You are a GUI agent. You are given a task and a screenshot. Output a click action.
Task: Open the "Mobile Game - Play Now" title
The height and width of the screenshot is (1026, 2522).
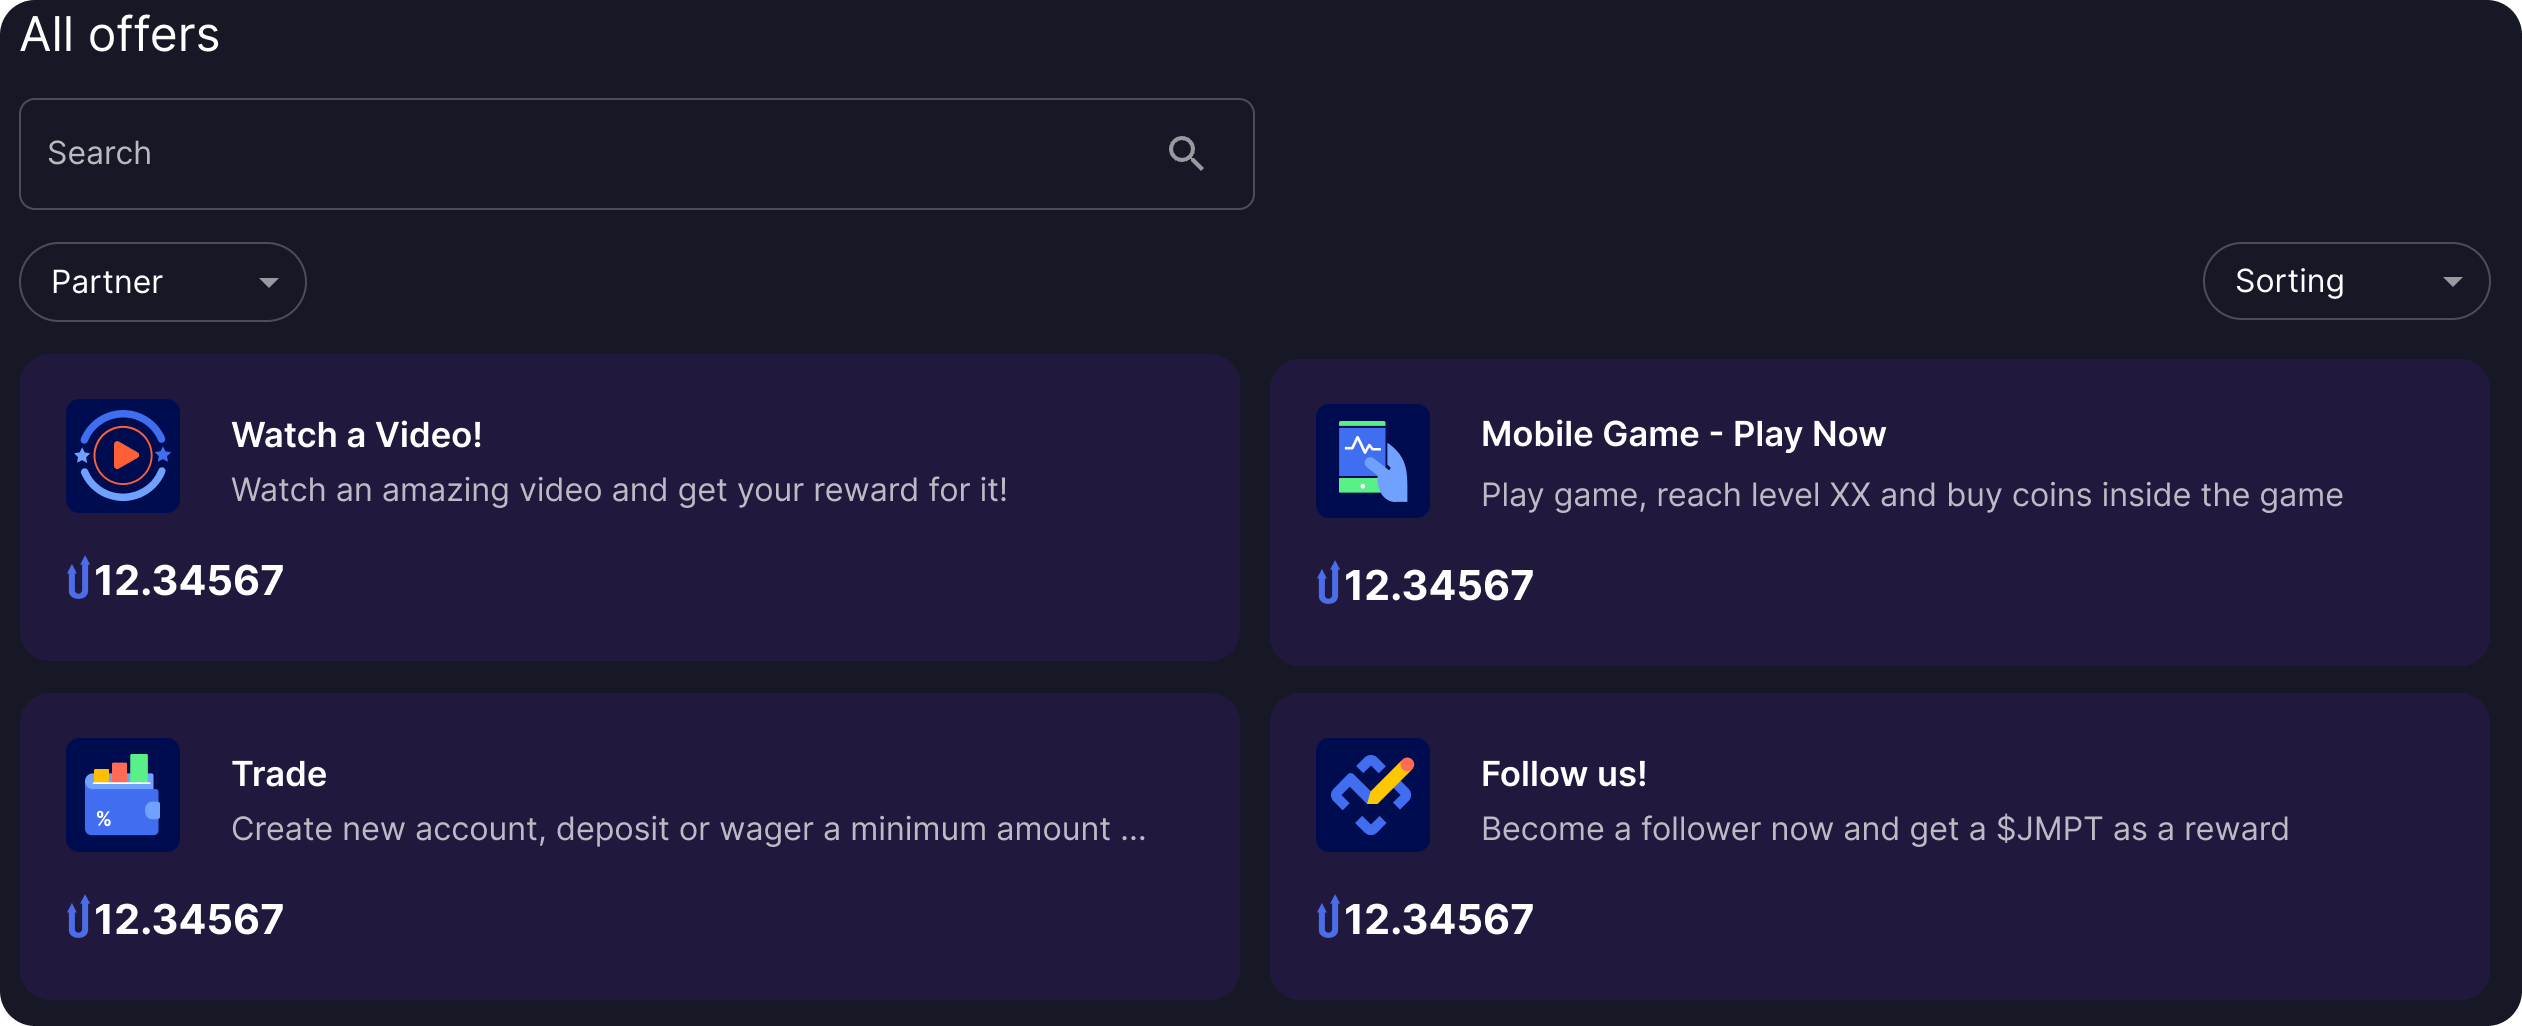coord(1683,434)
